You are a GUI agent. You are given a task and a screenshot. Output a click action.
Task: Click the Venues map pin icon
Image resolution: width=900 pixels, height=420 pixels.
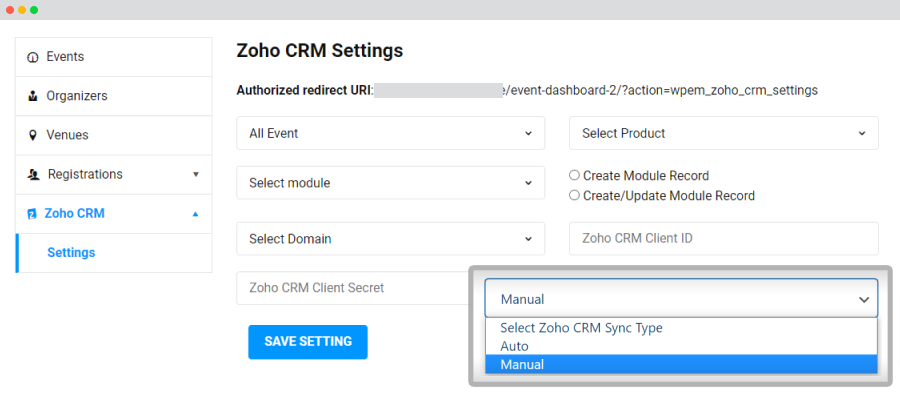(33, 135)
